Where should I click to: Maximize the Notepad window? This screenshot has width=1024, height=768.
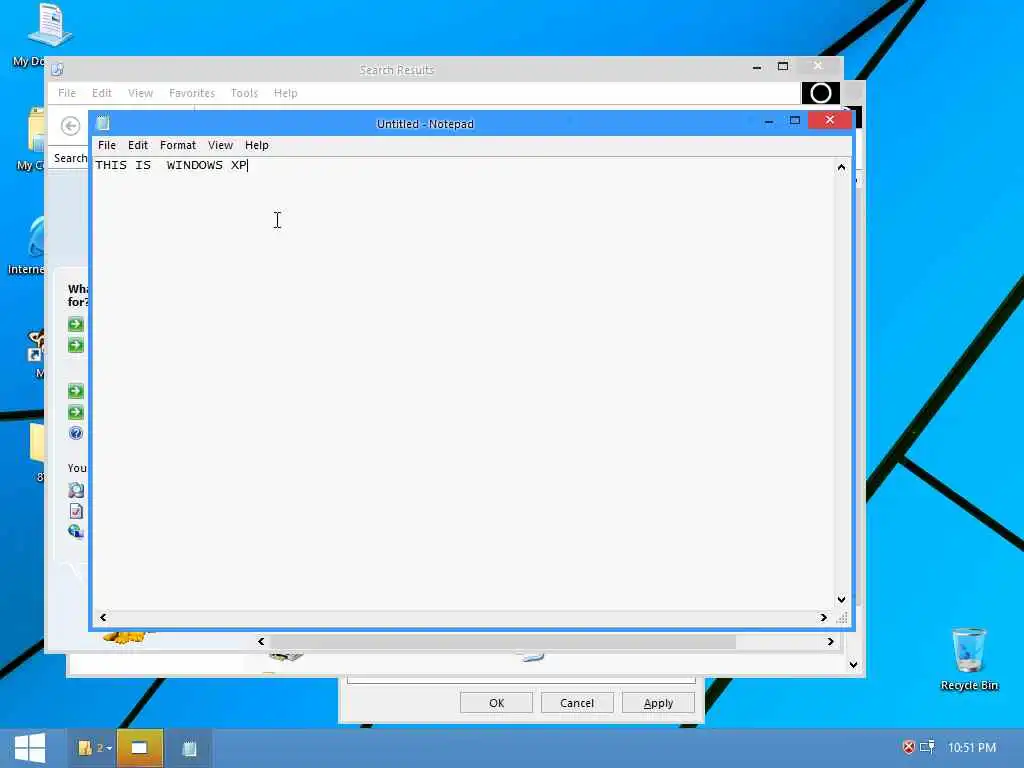pos(795,120)
